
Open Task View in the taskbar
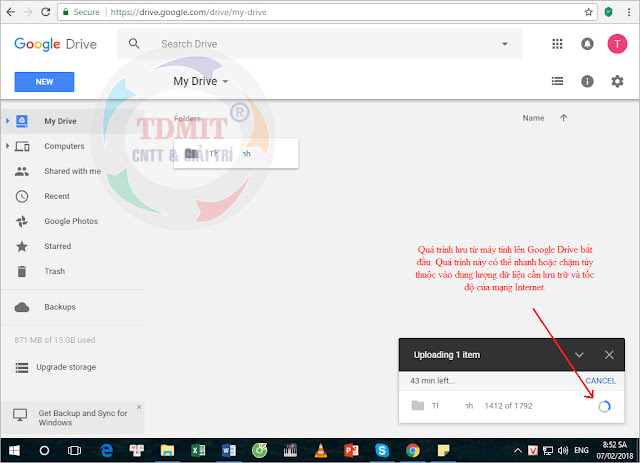coord(74,450)
